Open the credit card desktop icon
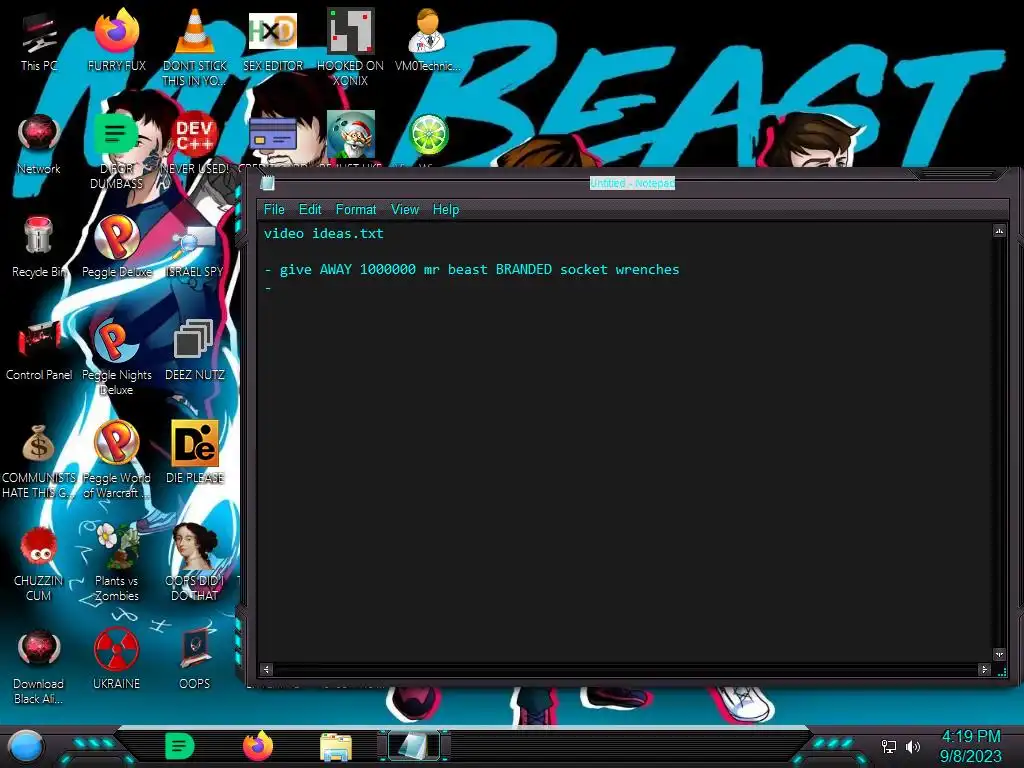Screen dimensions: 1024x768 pyautogui.click(x=273, y=137)
